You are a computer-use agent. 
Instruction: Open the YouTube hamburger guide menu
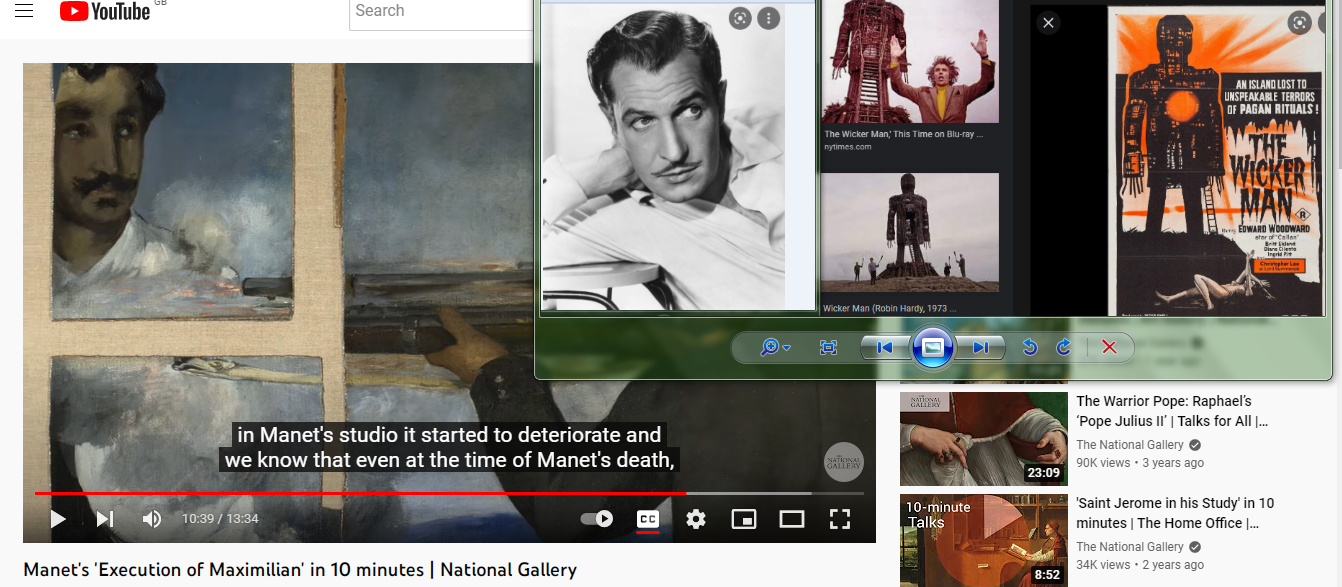pos(24,11)
